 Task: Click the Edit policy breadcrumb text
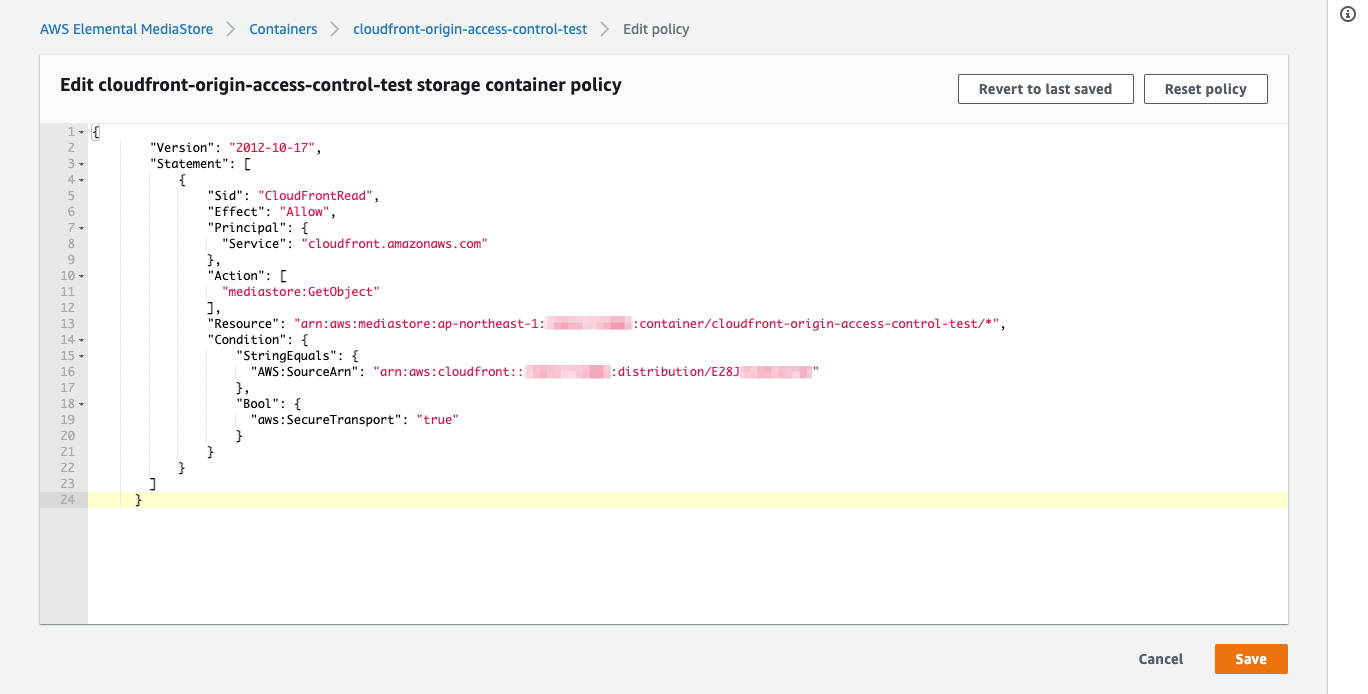(x=656, y=29)
